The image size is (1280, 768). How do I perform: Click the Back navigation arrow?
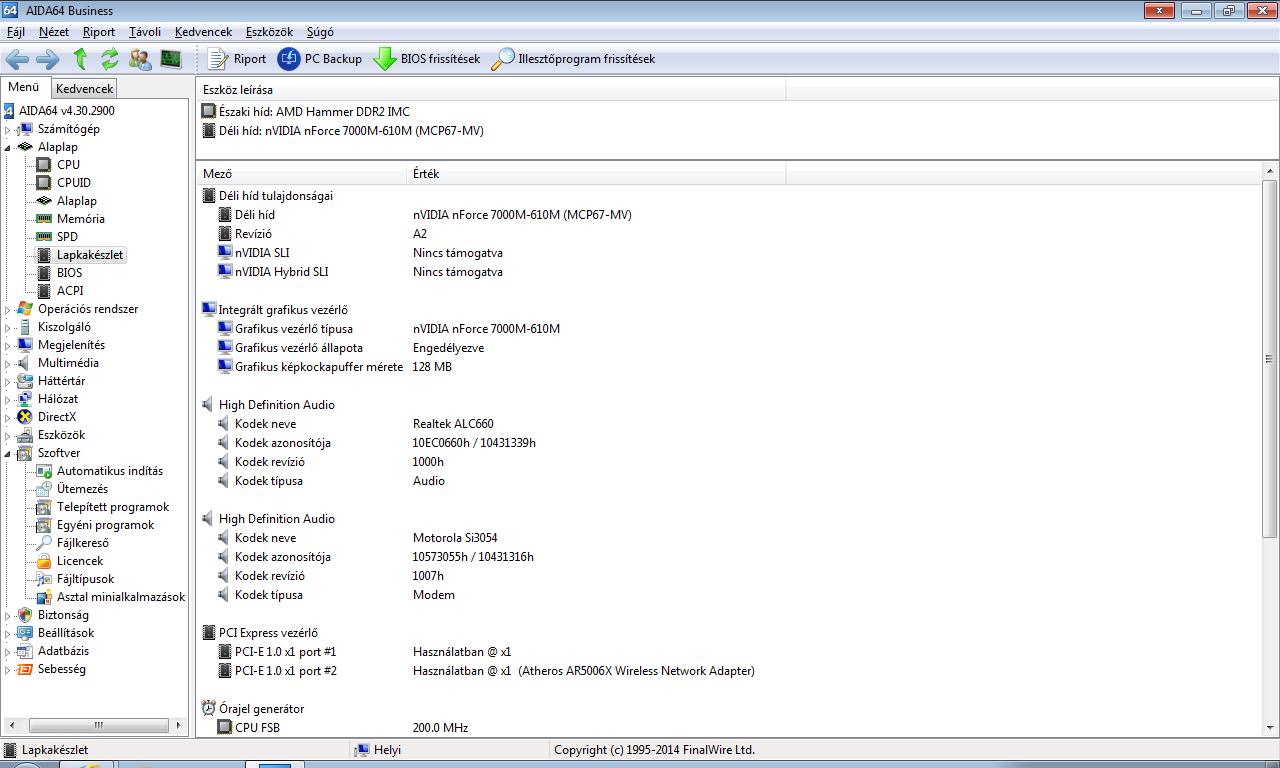coord(17,59)
